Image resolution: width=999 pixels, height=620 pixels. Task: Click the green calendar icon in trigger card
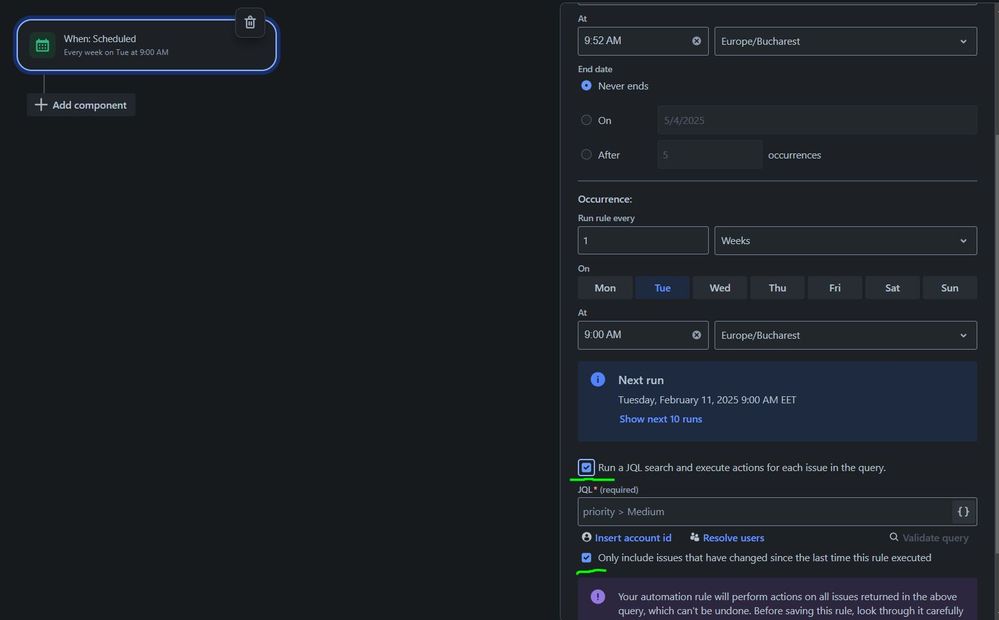pos(42,45)
